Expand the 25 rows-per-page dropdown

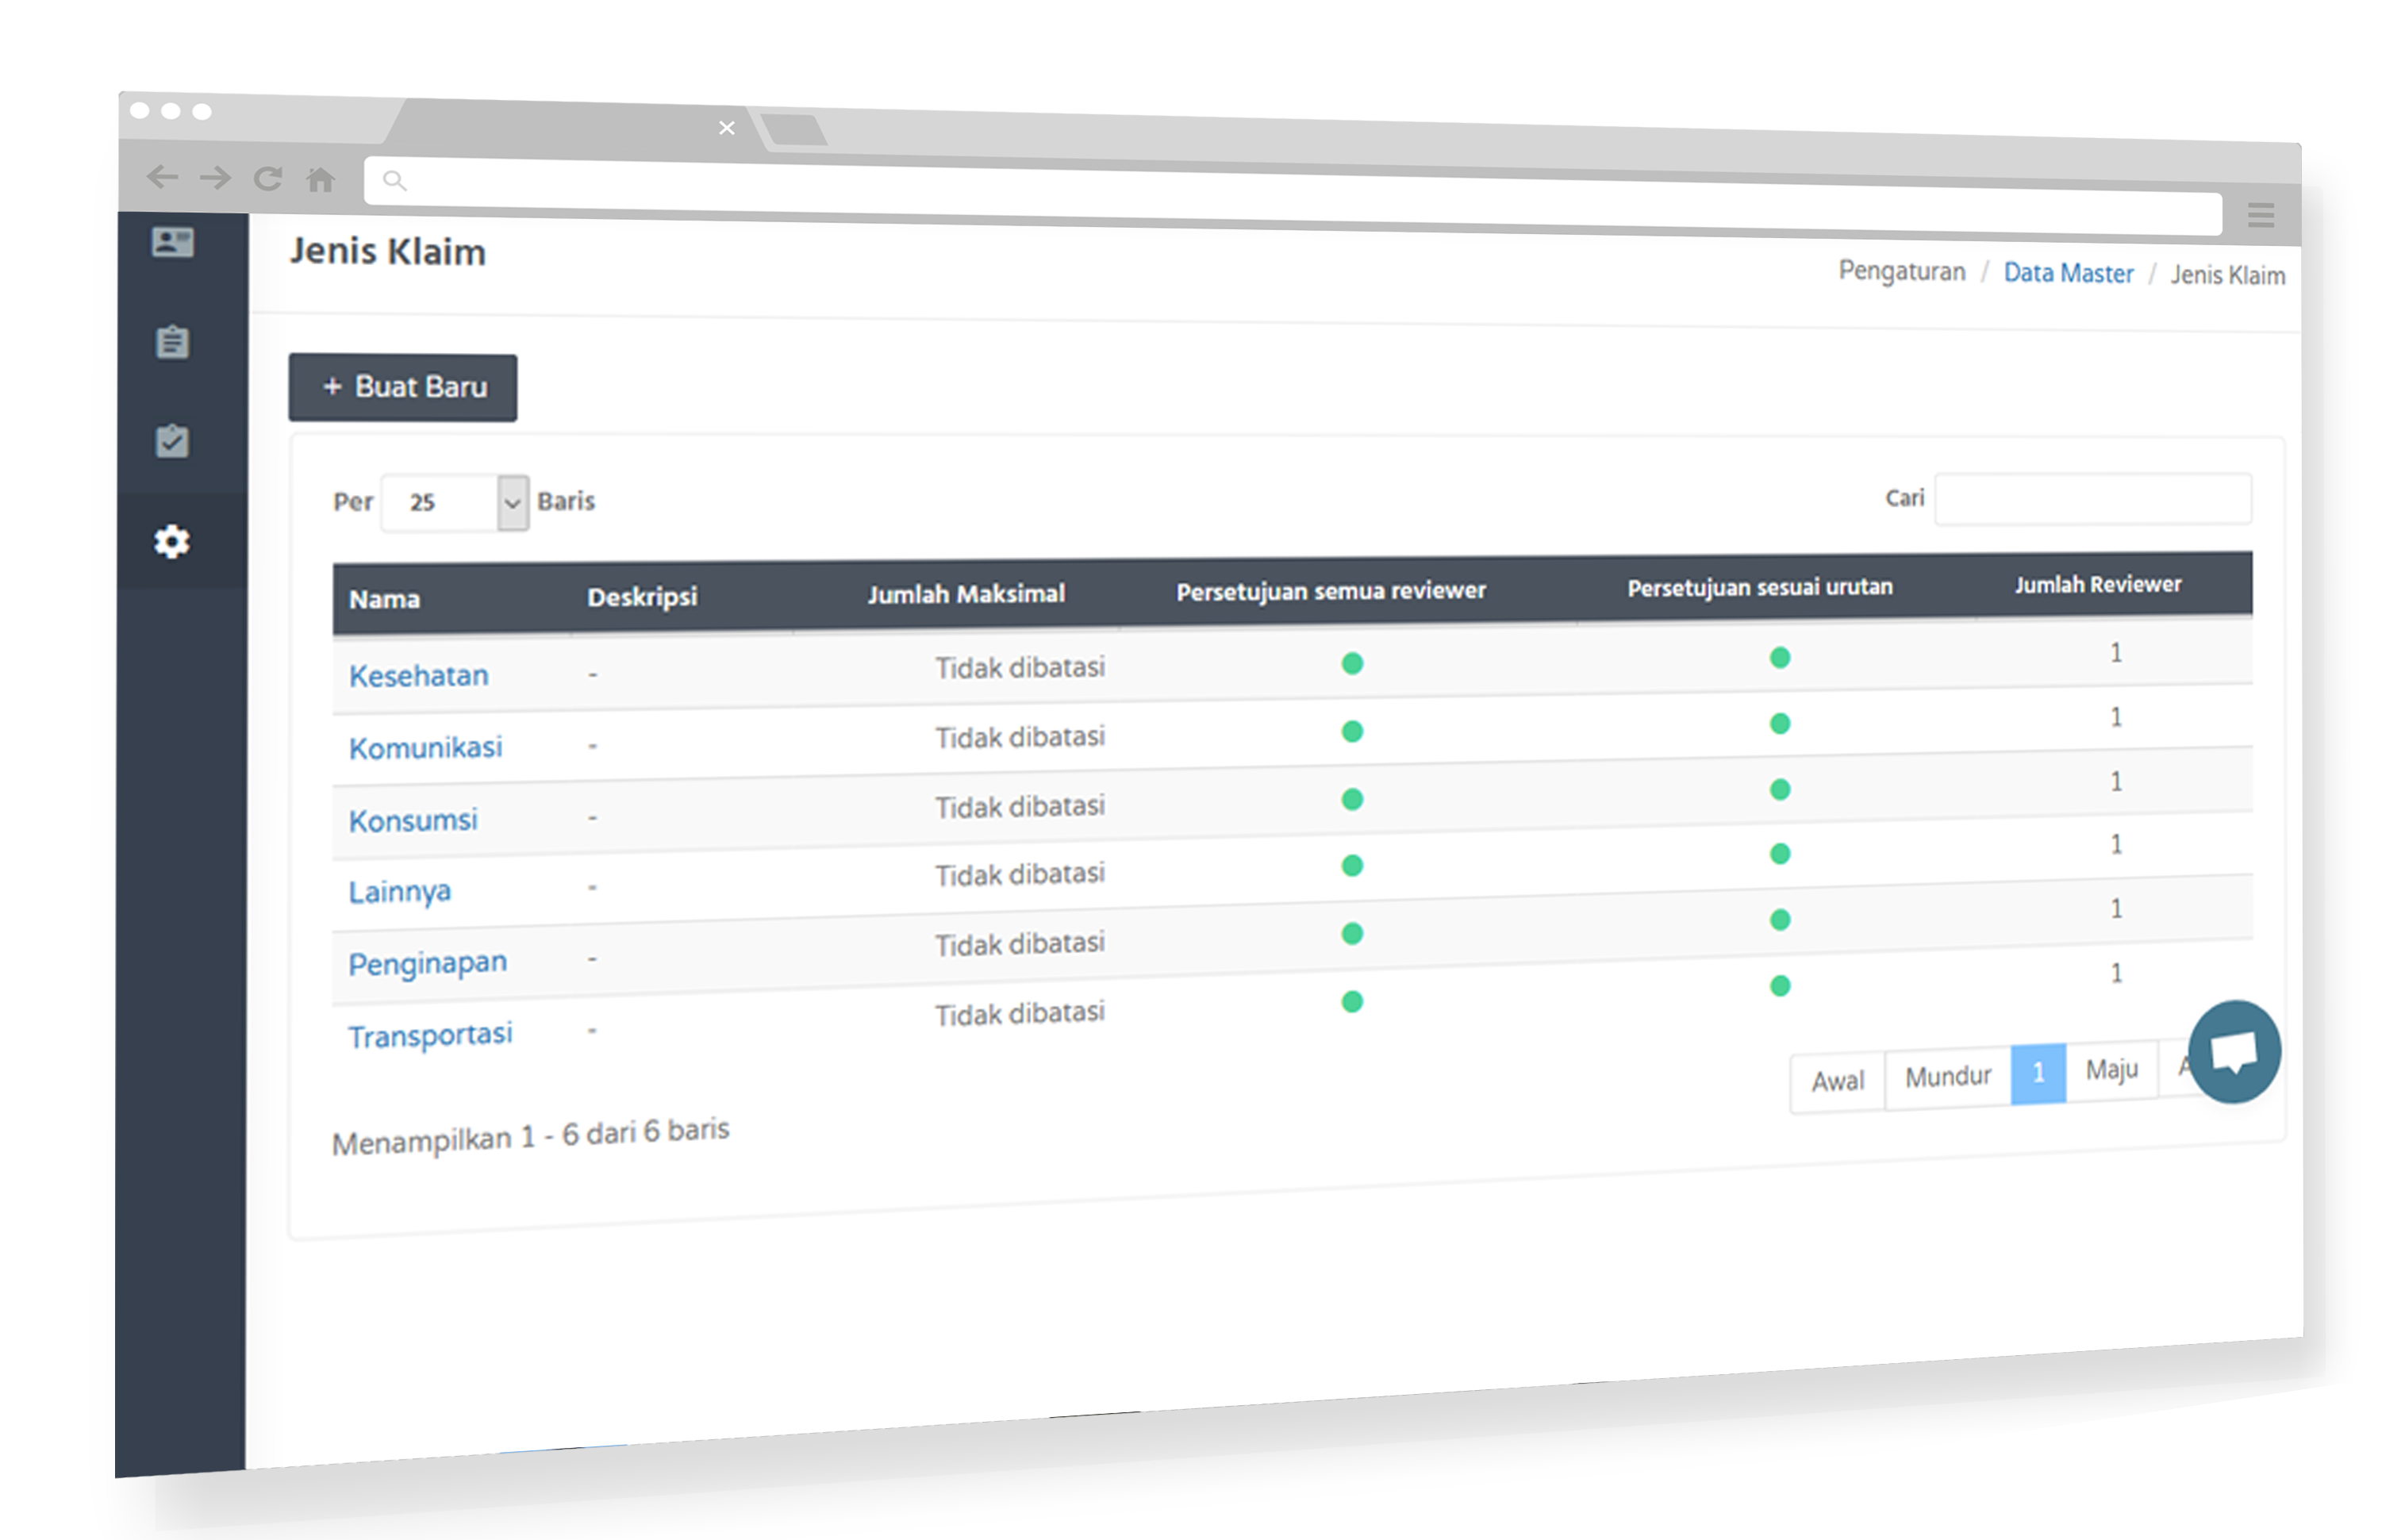(x=512, y=502)
